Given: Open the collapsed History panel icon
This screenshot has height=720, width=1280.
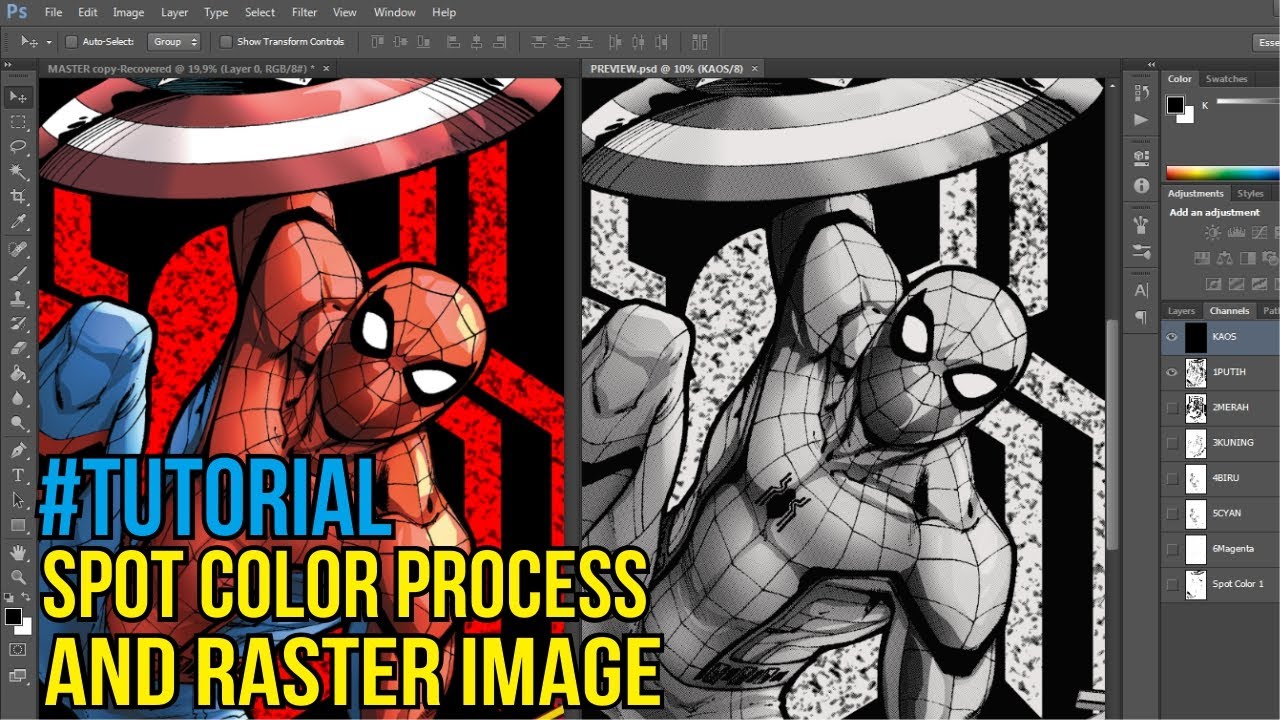Looking at the screenshot, I should pyautogui.click(x=1141, y=93).
